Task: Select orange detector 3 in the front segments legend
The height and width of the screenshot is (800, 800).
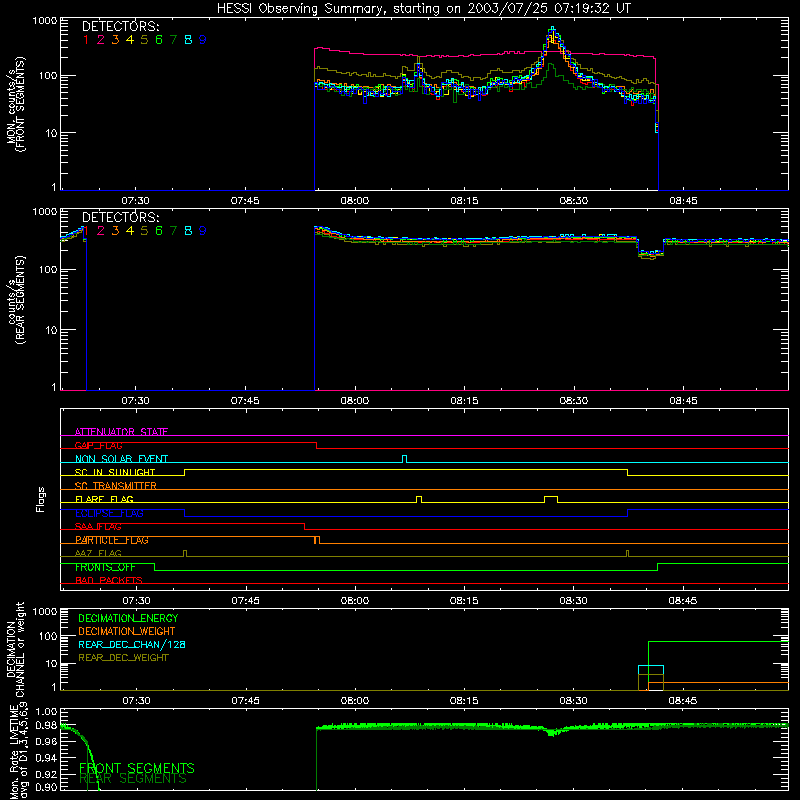Action: coord(115,40)
